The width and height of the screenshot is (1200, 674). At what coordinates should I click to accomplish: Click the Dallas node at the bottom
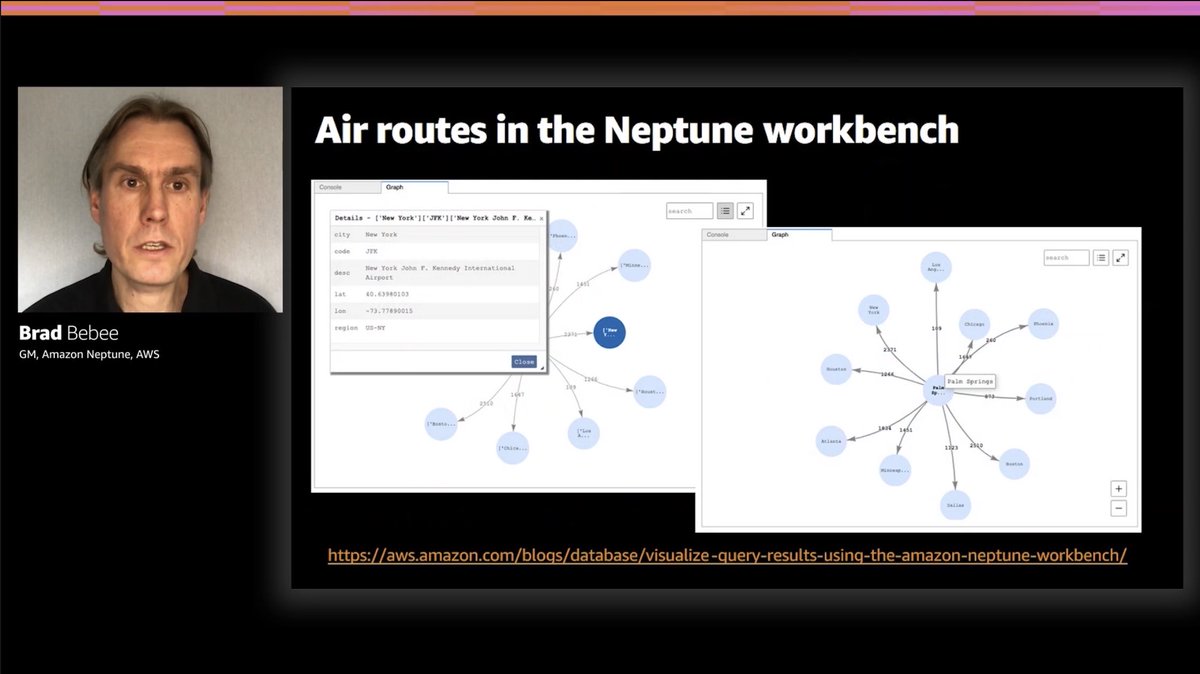[955, 506]
